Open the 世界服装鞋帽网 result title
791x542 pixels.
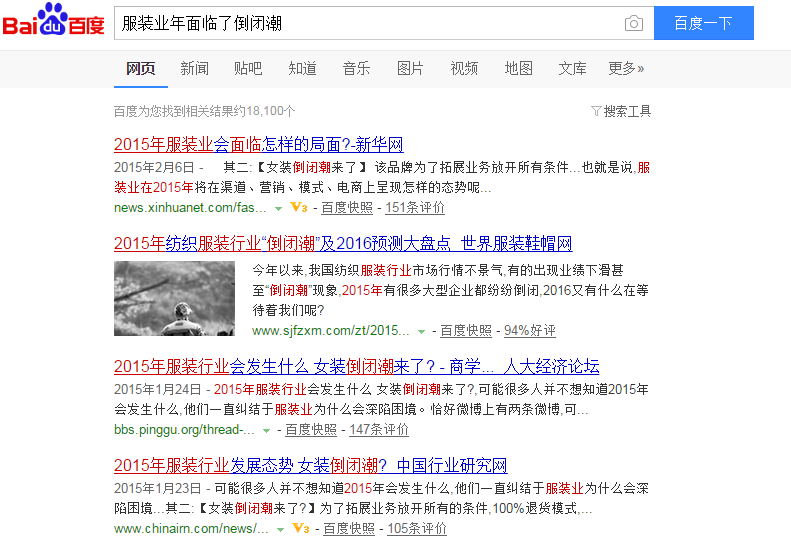[x=343, y=244]
